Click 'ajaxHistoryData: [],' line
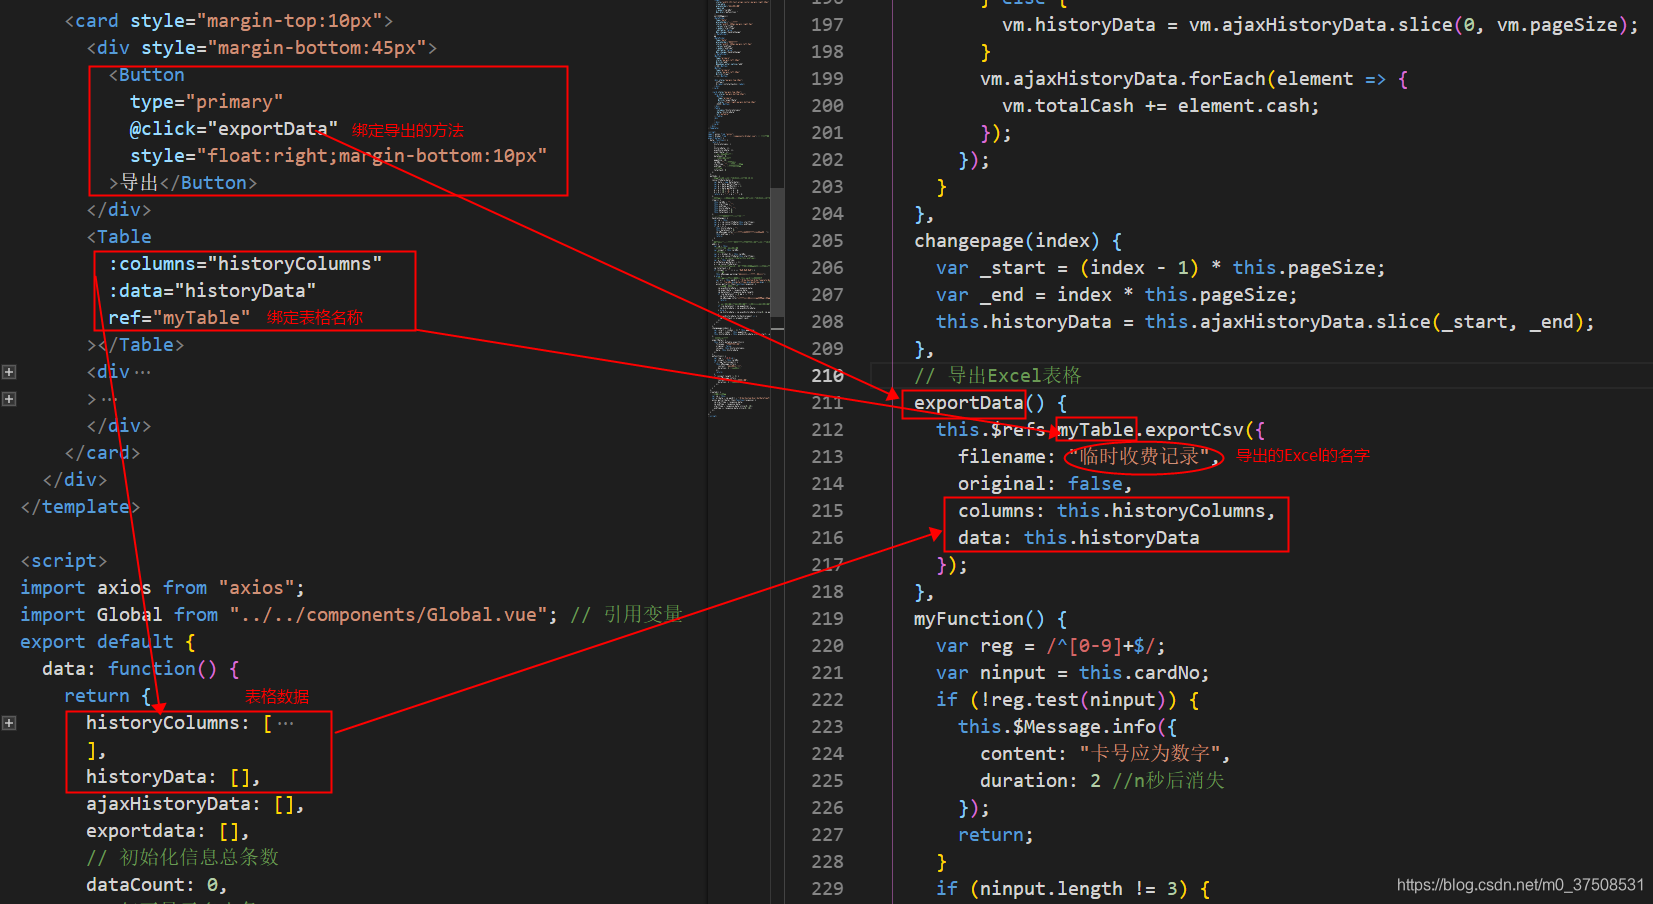This screenshot has height=904, width=1653. coord(195,804)
